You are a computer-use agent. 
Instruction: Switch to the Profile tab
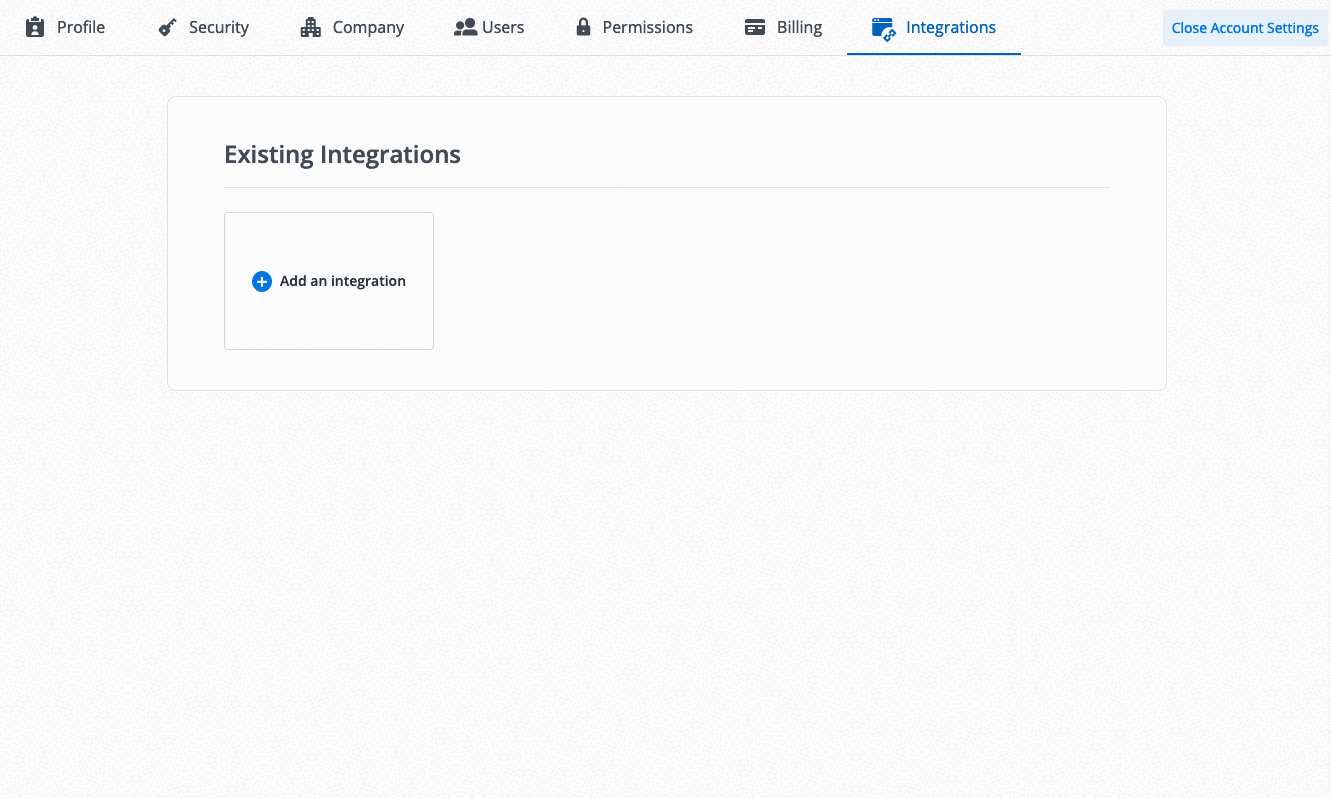[x=66, y=27]
